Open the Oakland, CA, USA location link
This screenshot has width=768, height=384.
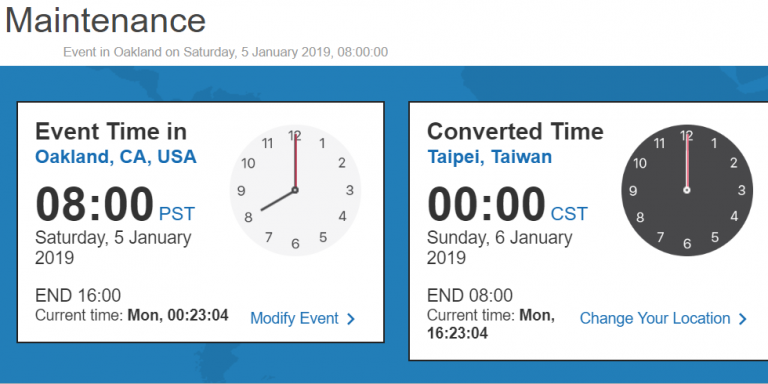click(x=116, y=157)
